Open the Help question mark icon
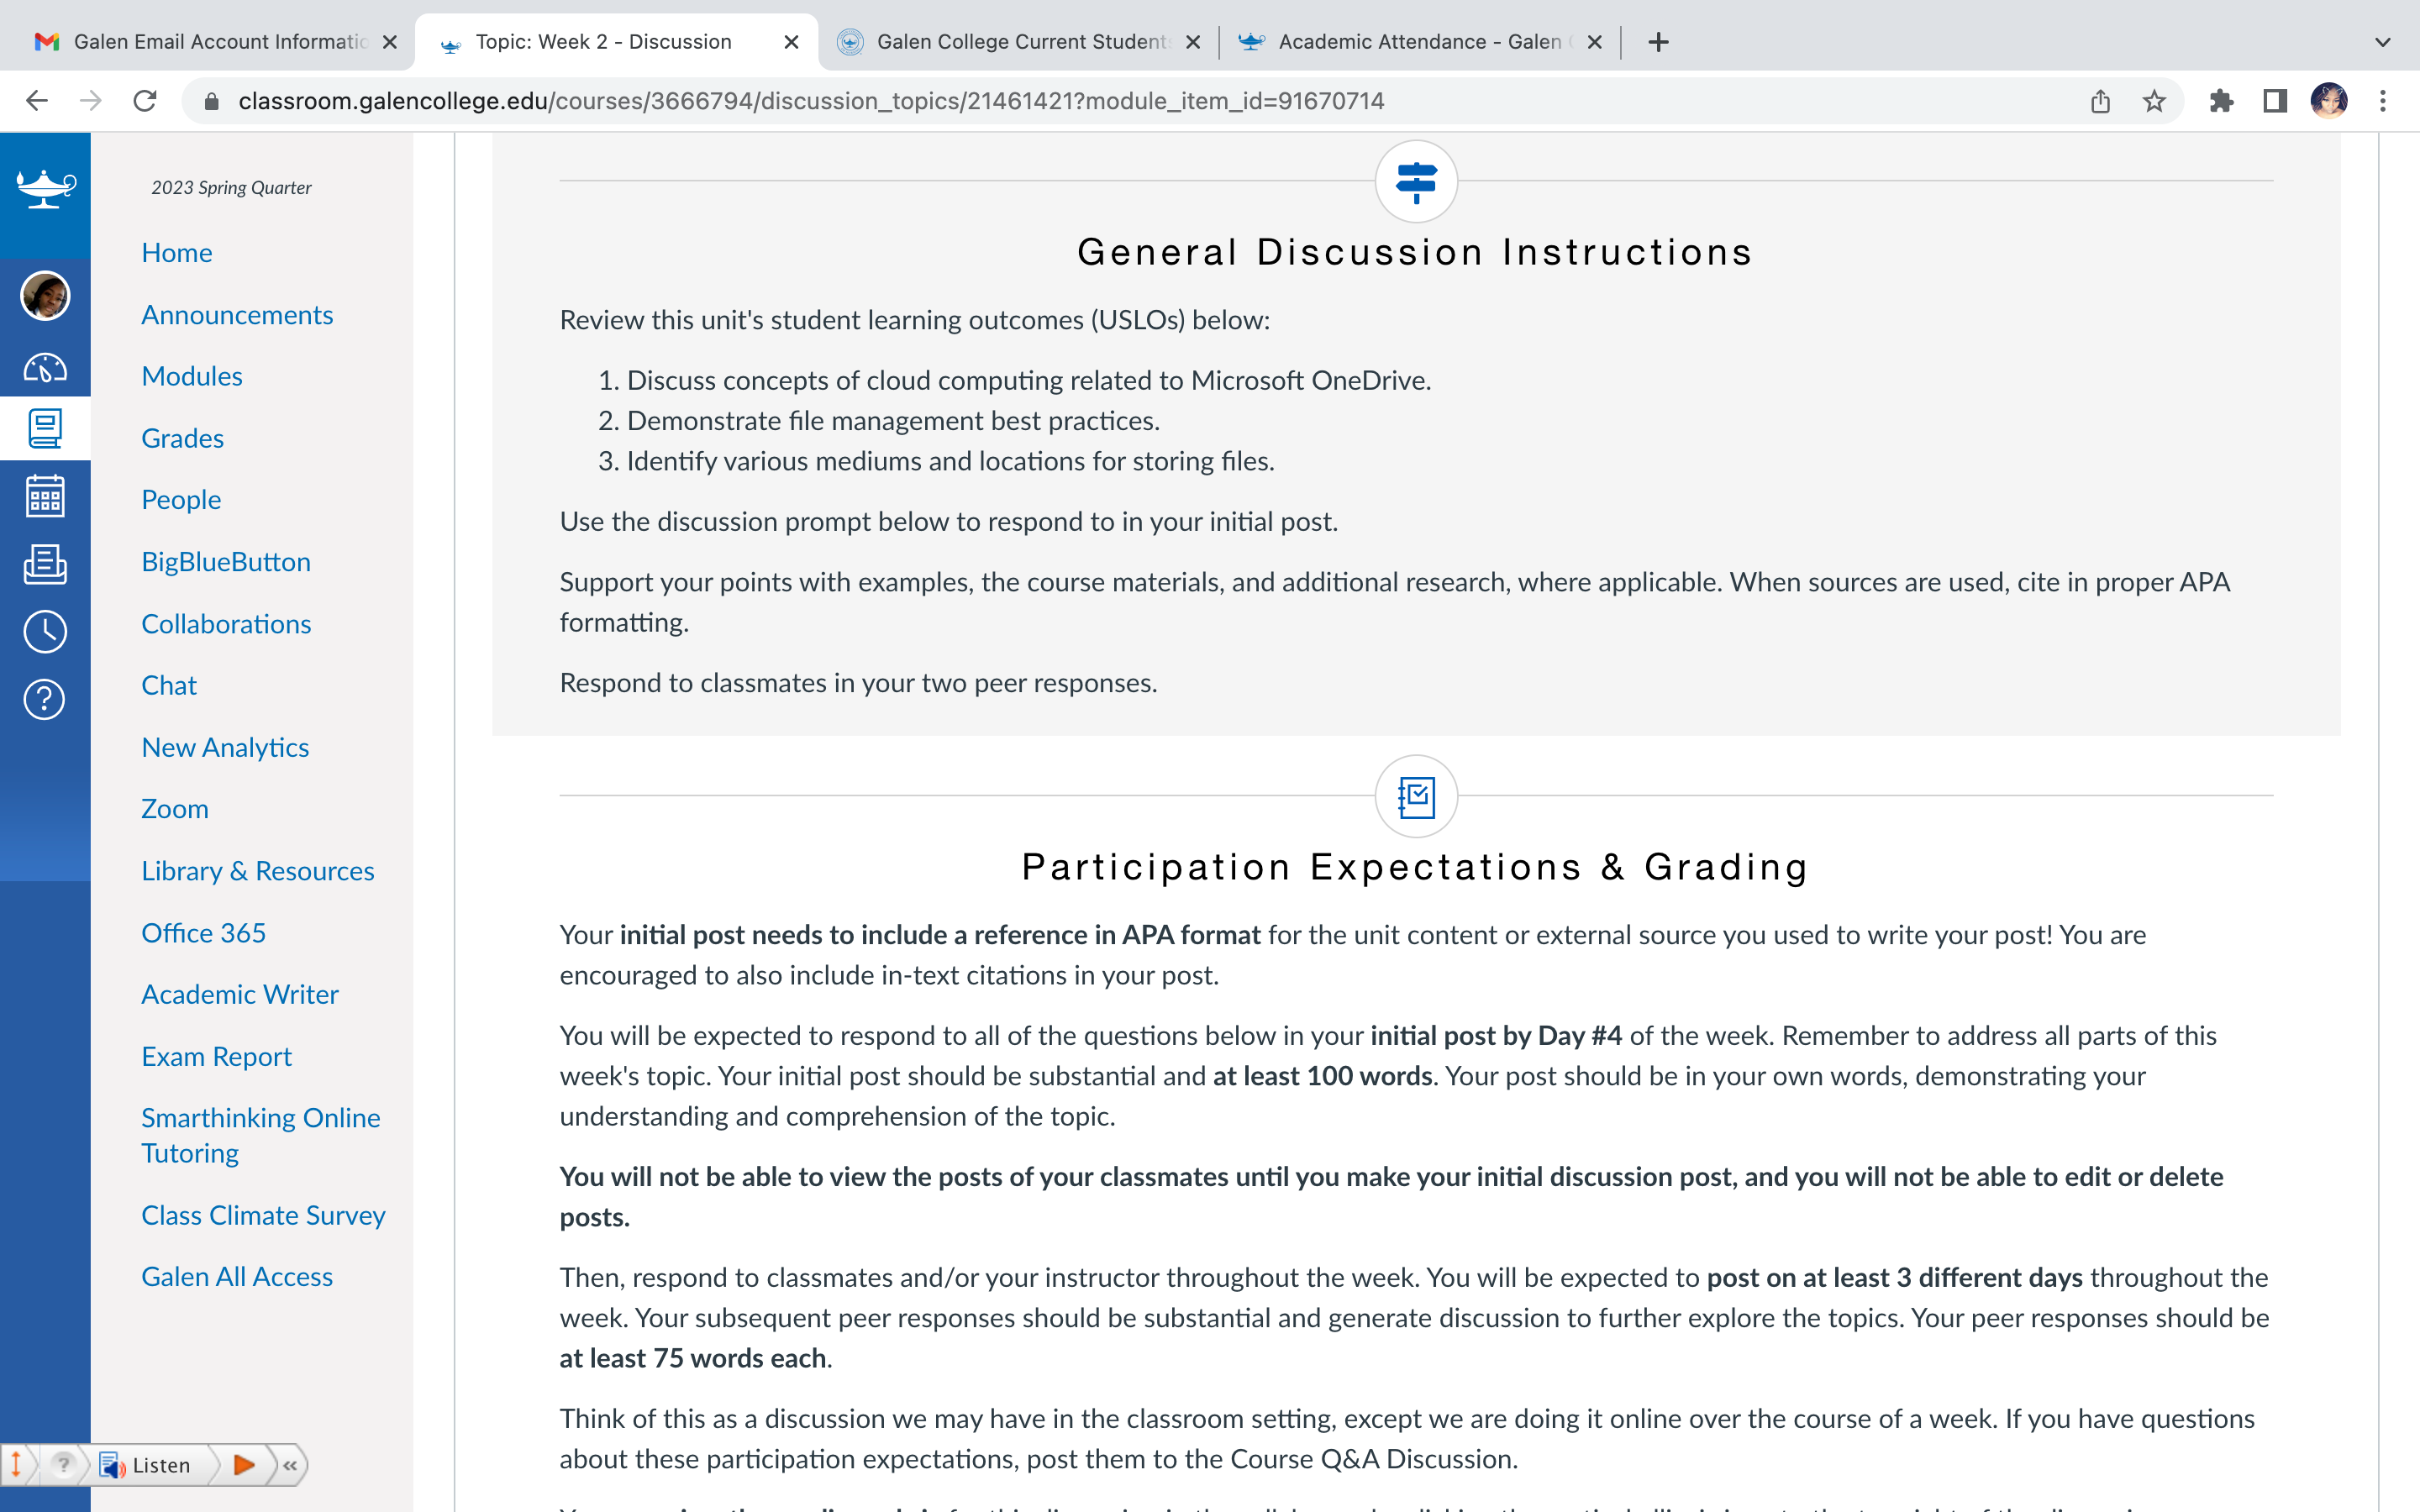 [x=45, y=699]
